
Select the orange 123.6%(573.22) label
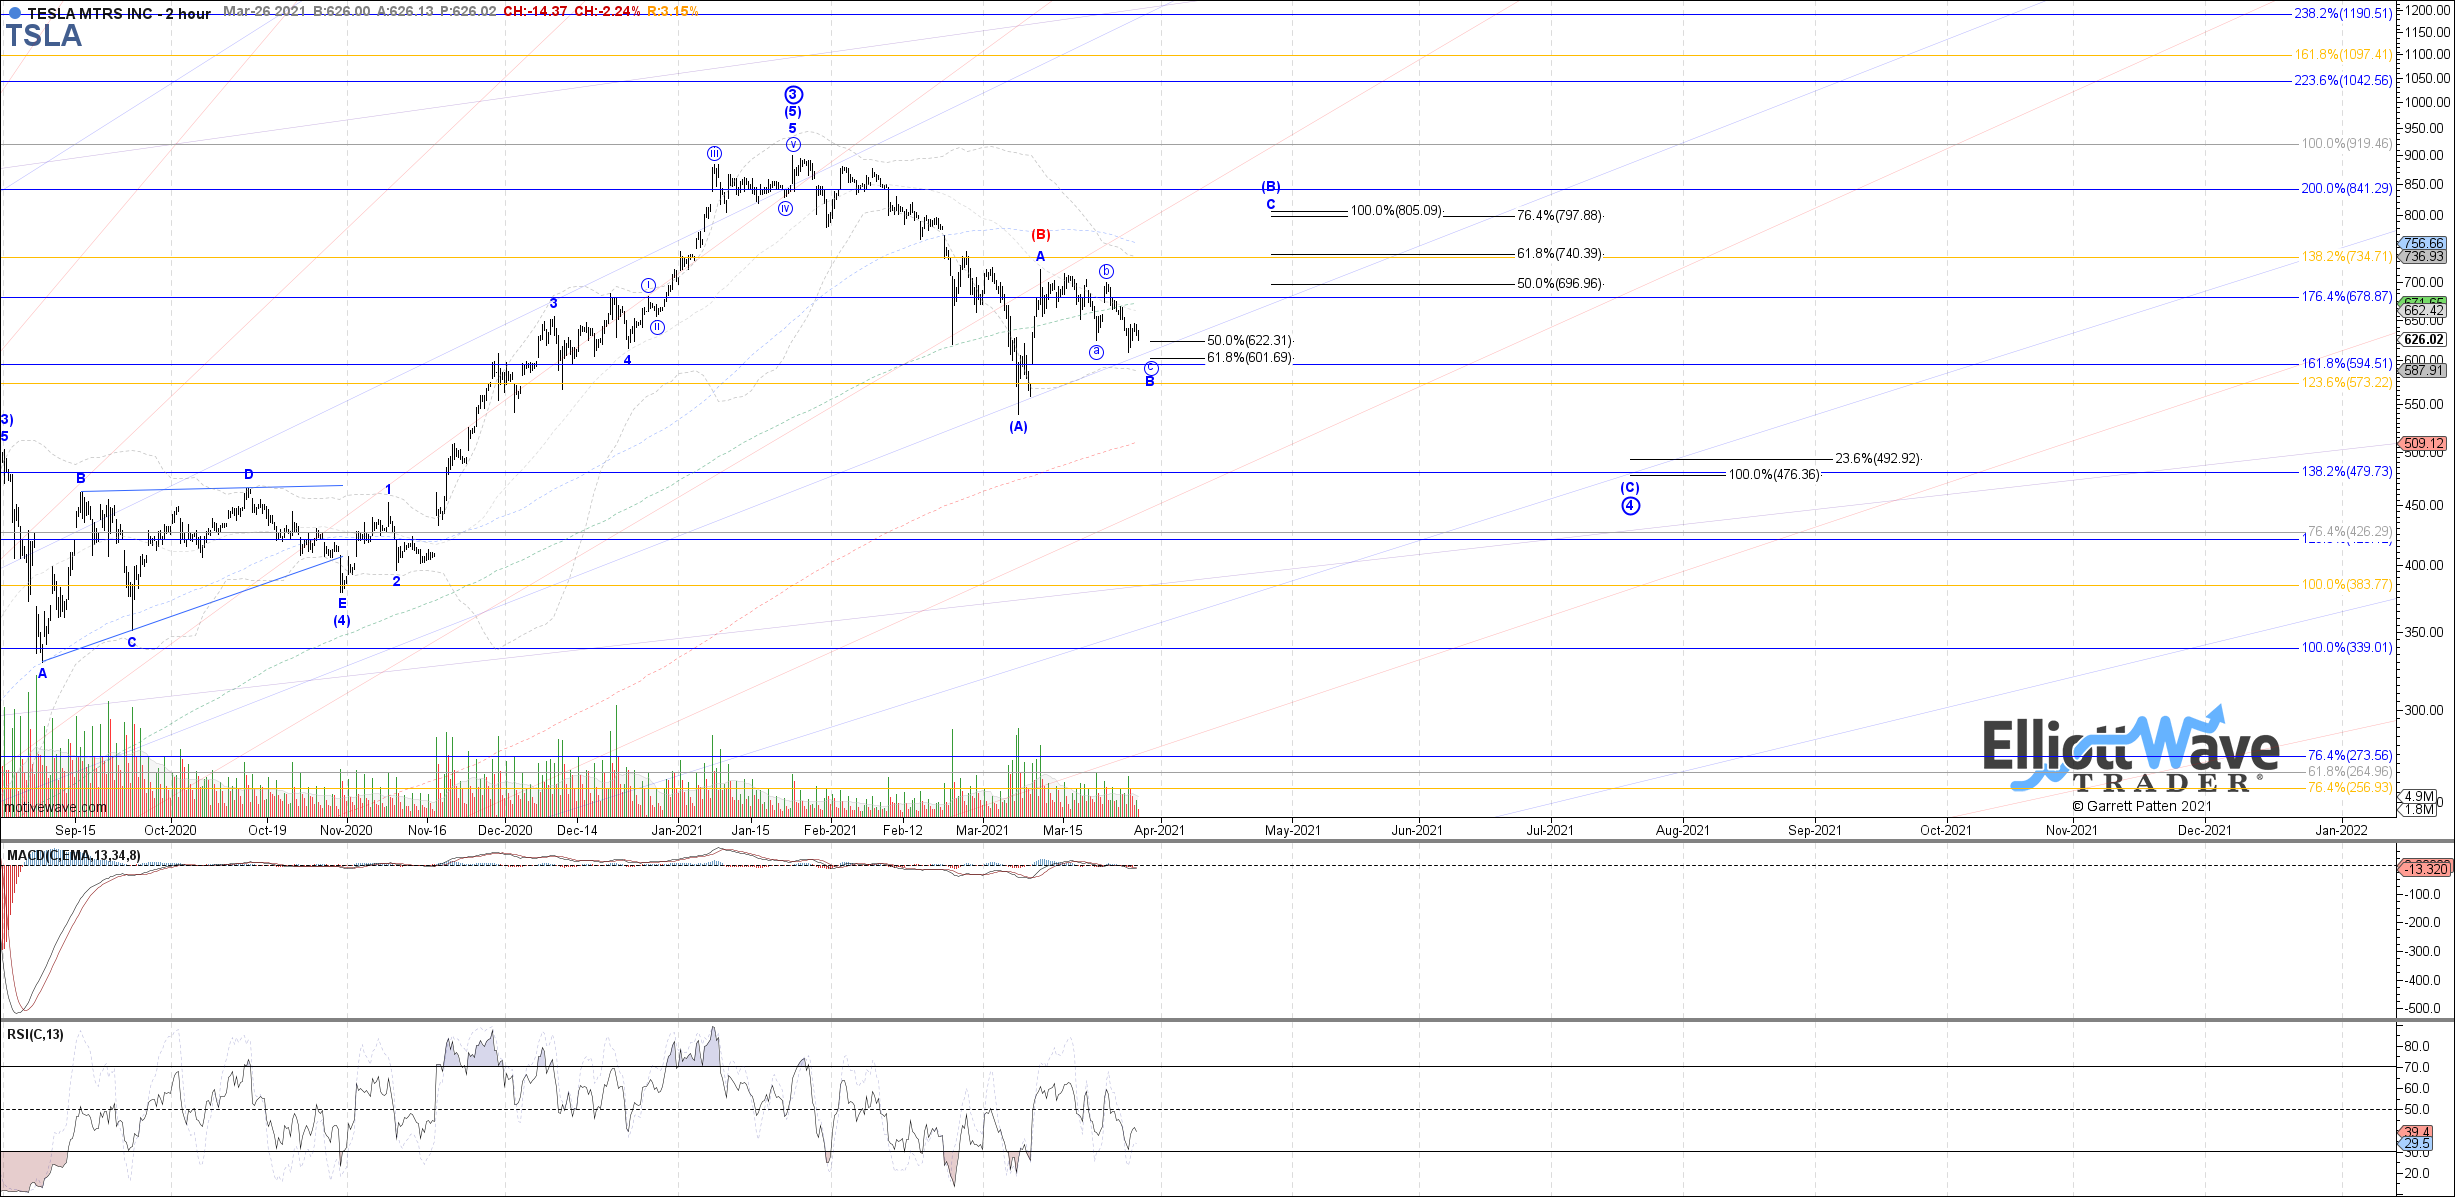click(x=2347, y=383)
